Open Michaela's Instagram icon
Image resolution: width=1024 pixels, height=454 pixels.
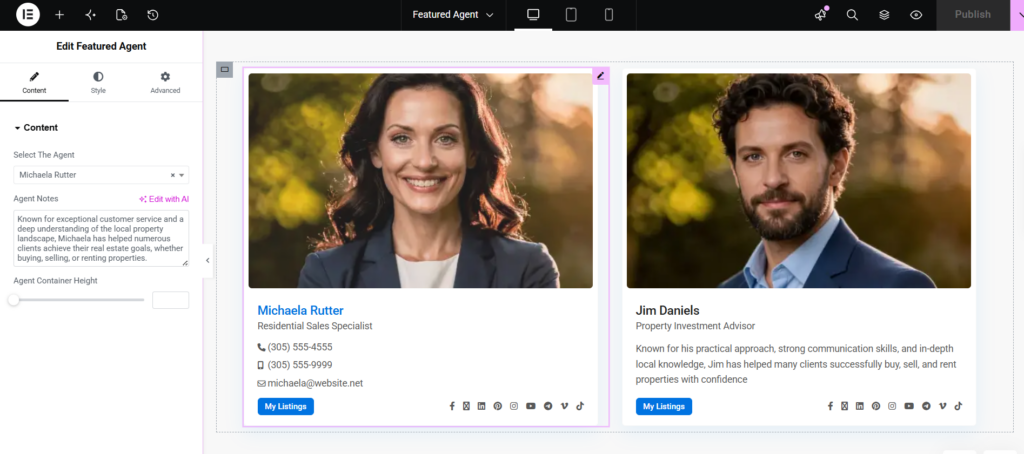pos(514,406)
